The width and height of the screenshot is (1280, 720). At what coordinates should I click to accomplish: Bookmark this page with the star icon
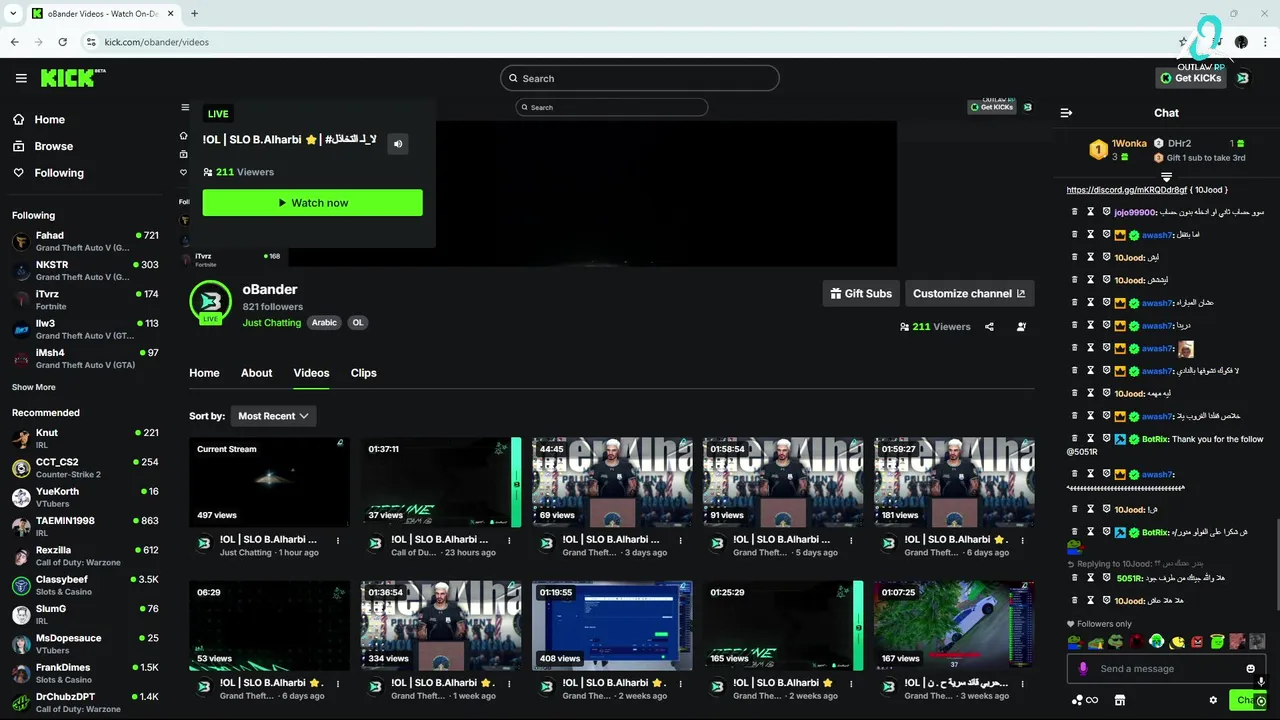pyautogui.click(x=1183, y=42)
